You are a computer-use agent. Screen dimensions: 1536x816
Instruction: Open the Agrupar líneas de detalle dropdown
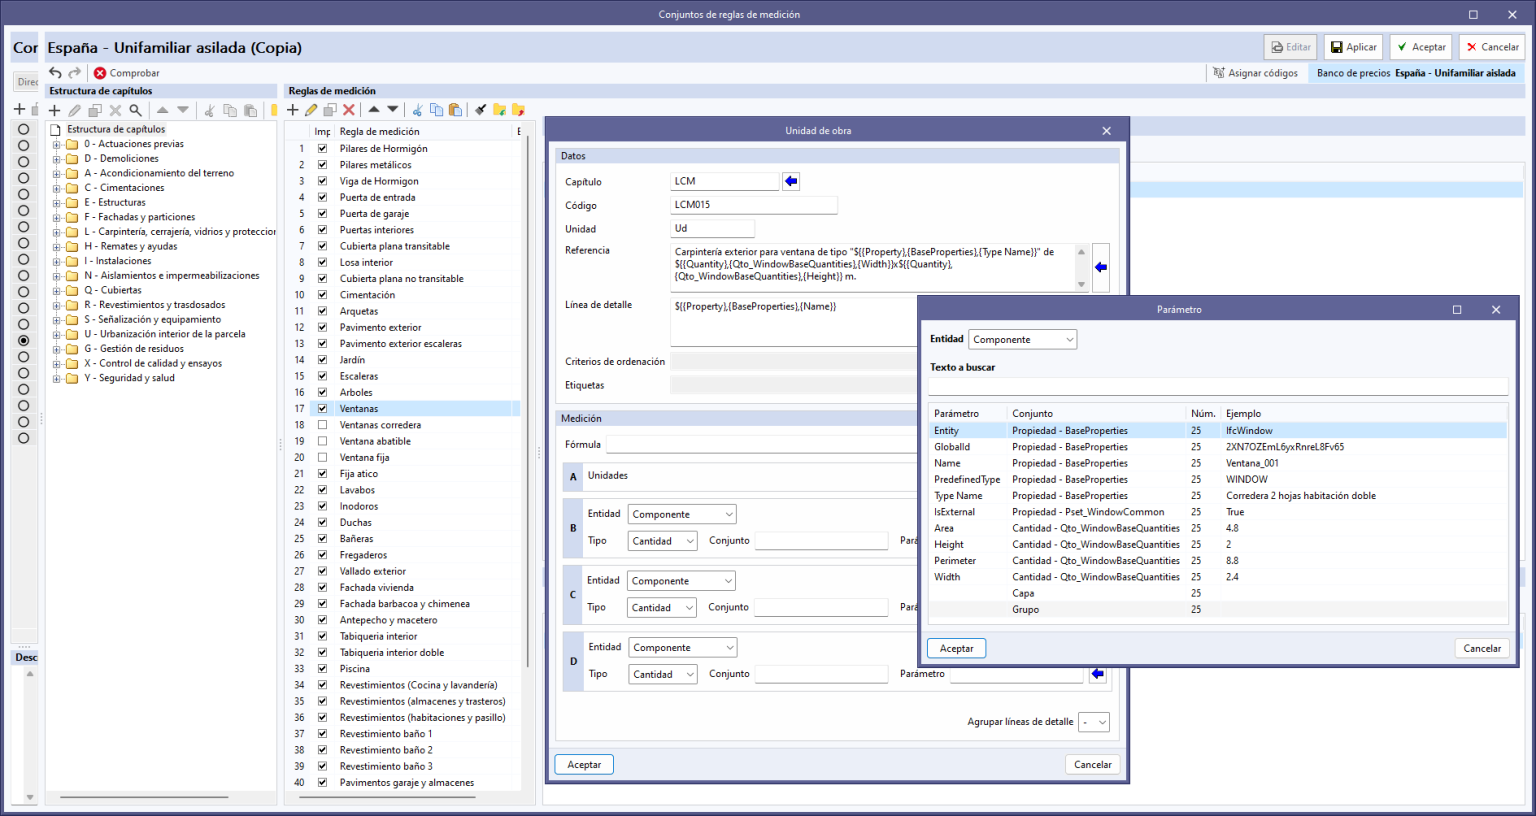(1094, 722)
